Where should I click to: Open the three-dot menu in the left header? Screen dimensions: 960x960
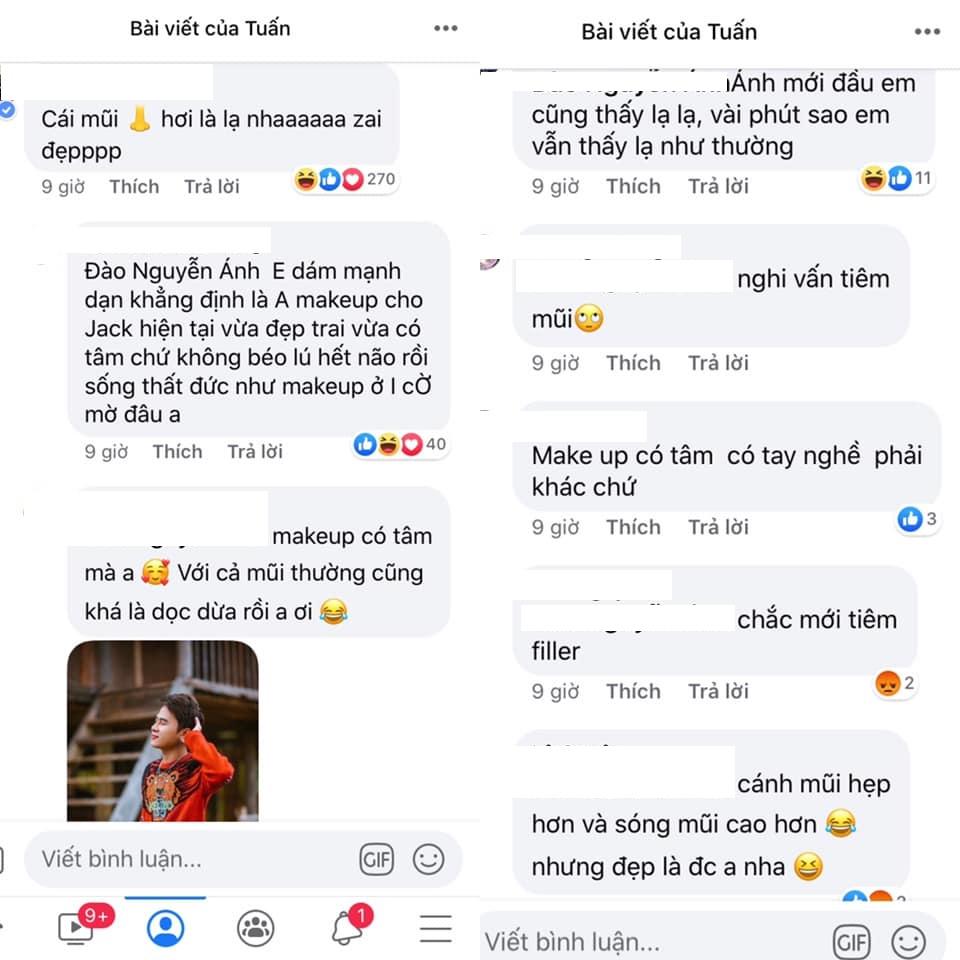445,28
